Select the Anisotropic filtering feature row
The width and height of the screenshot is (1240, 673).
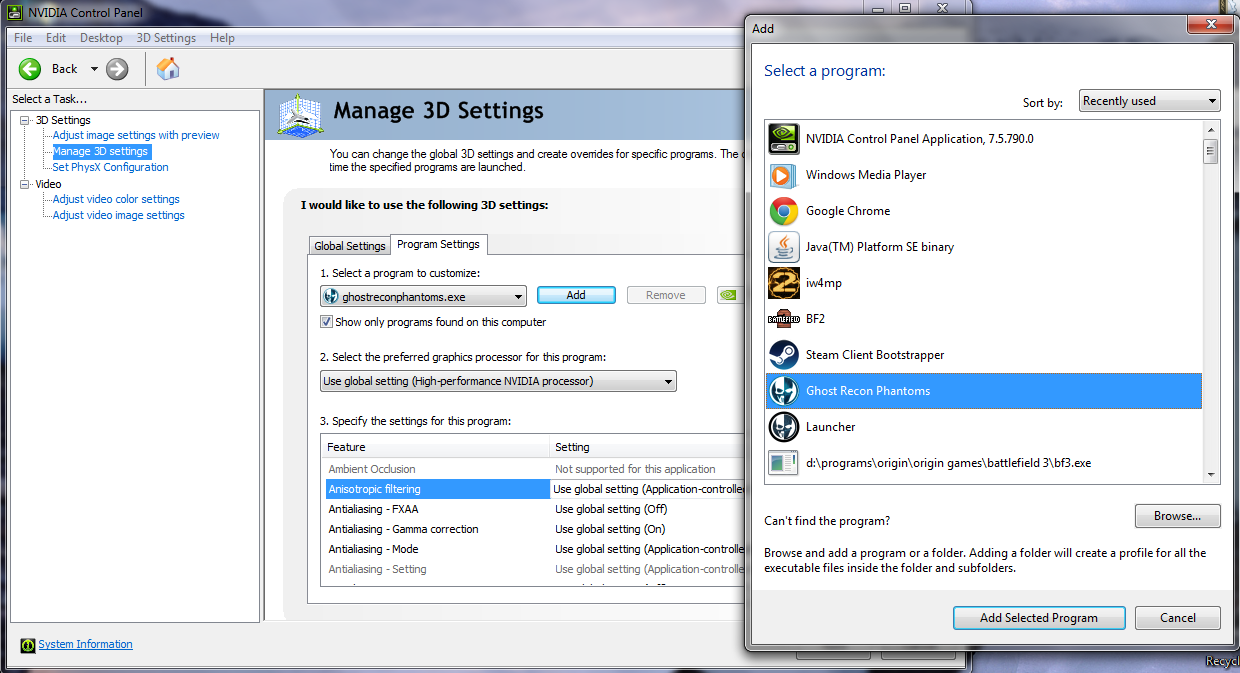(535, 489)
